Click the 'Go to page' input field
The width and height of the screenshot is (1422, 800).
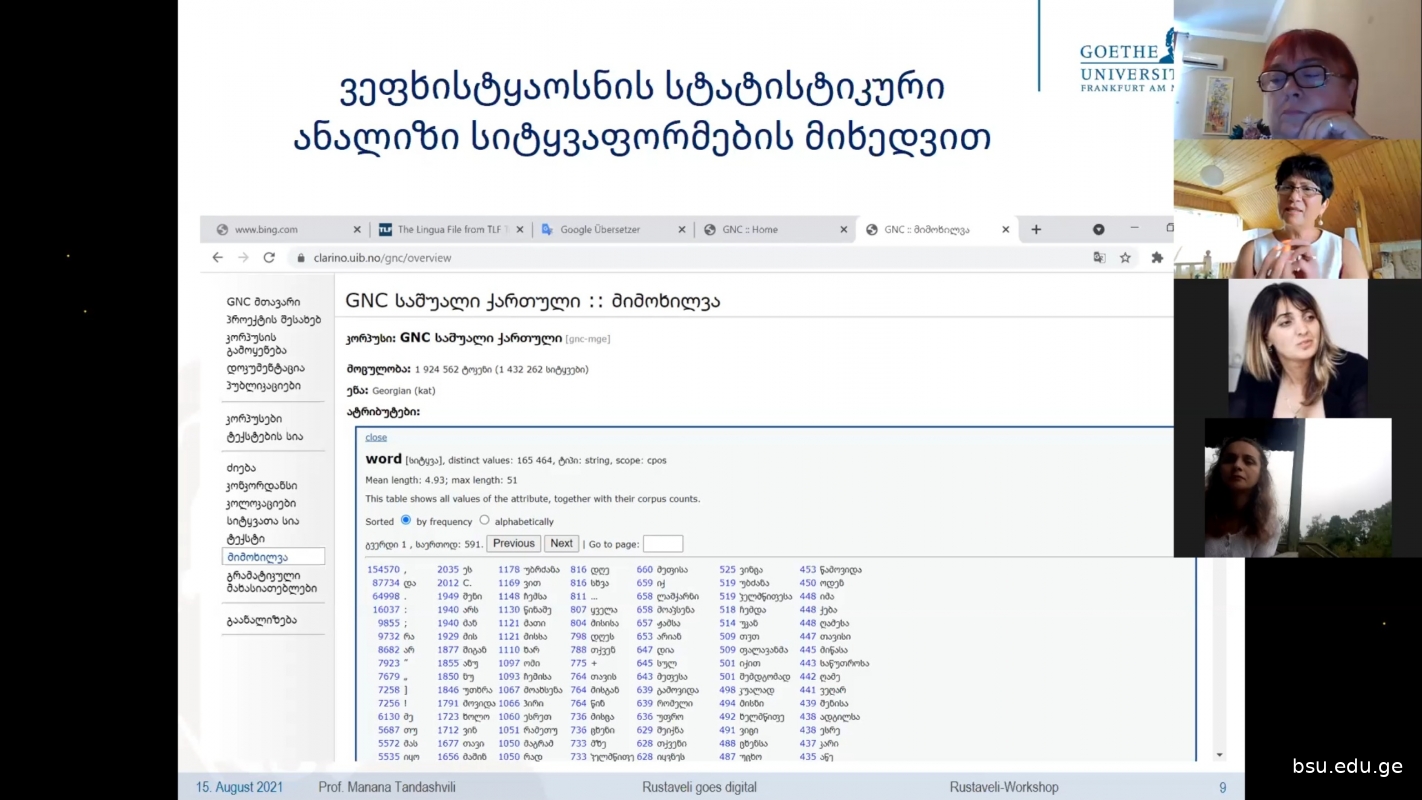(x=662, y=544)
